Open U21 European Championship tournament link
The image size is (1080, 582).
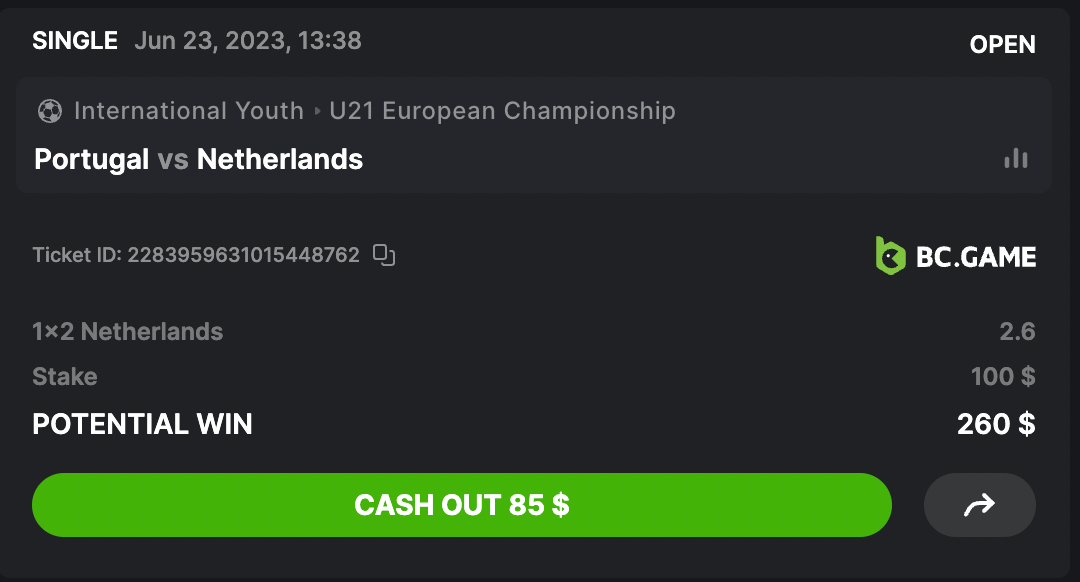coord(502,111)
